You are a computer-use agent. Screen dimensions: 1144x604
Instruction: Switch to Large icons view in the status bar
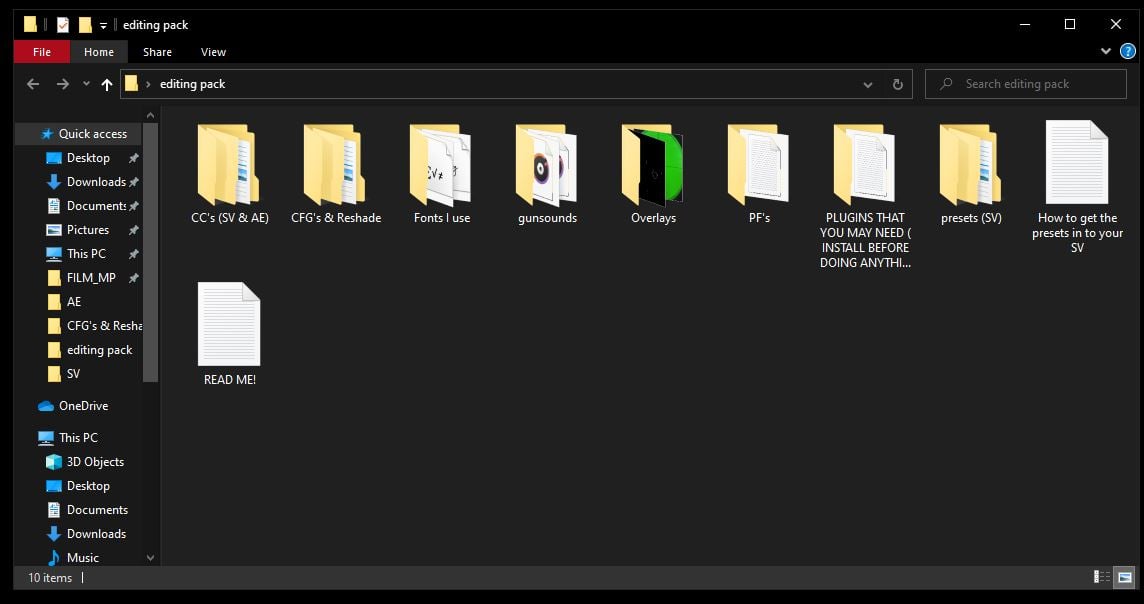(x=1124, y=577)
